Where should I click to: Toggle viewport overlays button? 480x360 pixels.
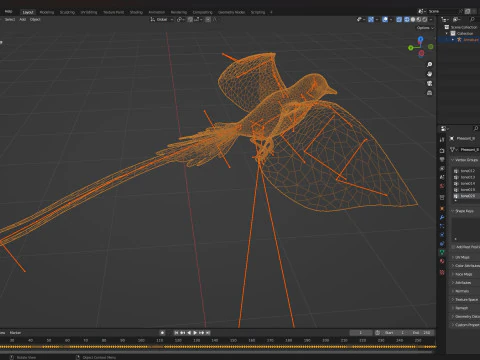point(385,20)
